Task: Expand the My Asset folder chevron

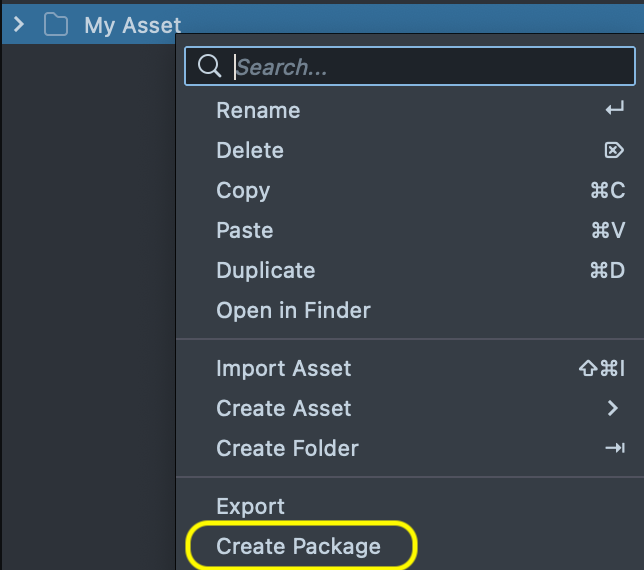Action: click(19, 25)
